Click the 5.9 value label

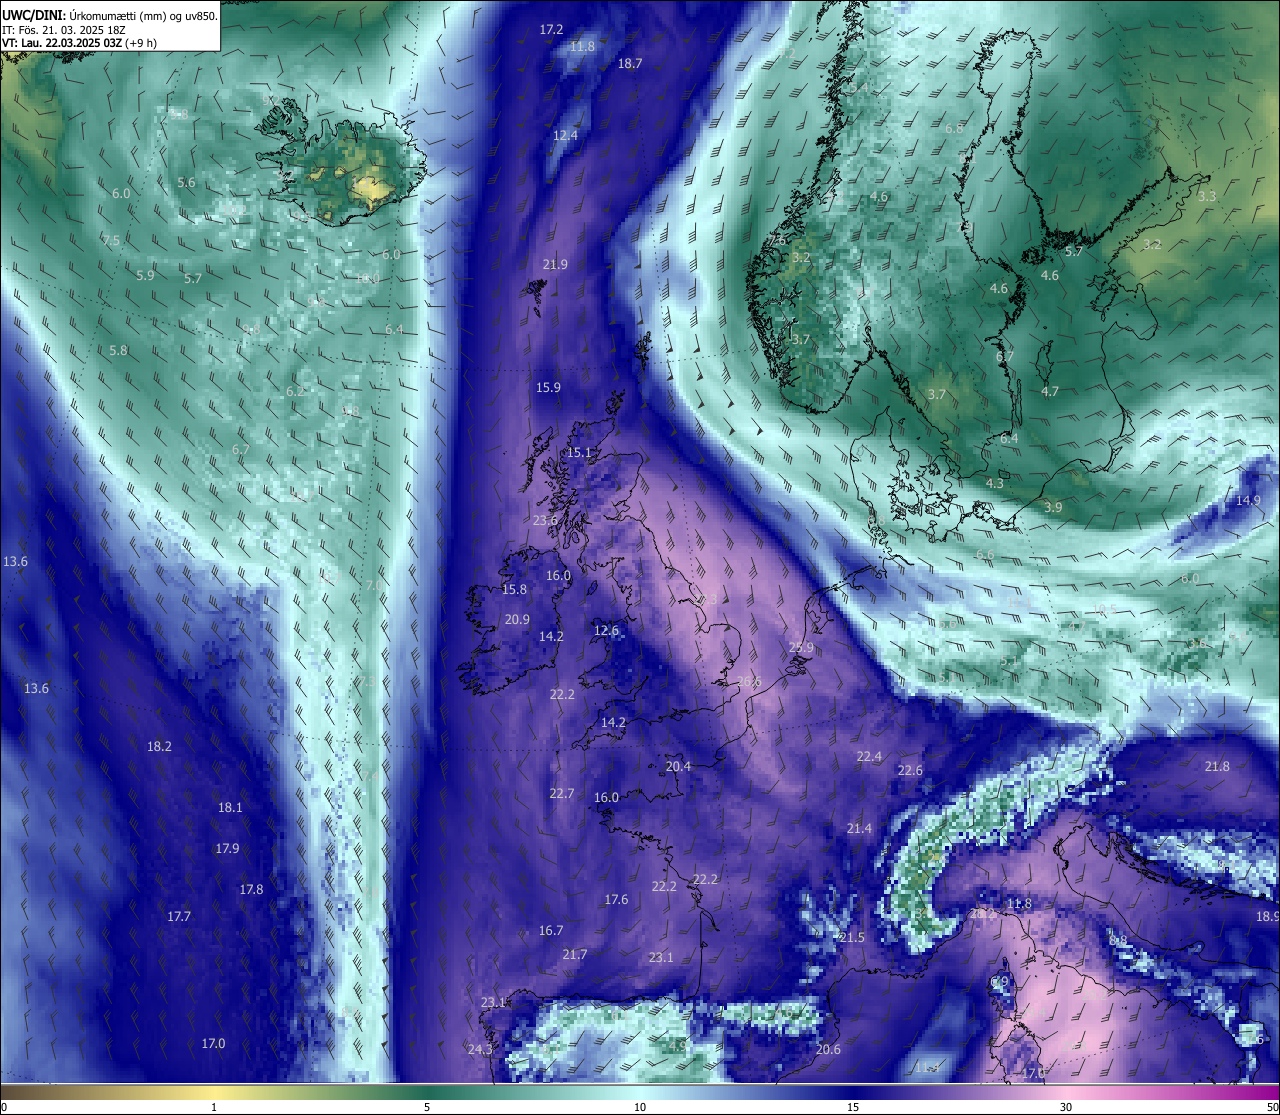pyautogui.click(x=145, y=276)
